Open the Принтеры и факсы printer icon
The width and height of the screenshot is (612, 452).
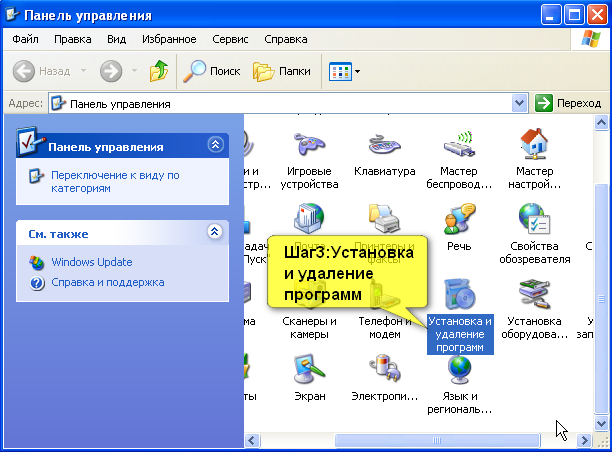(384, 218)
